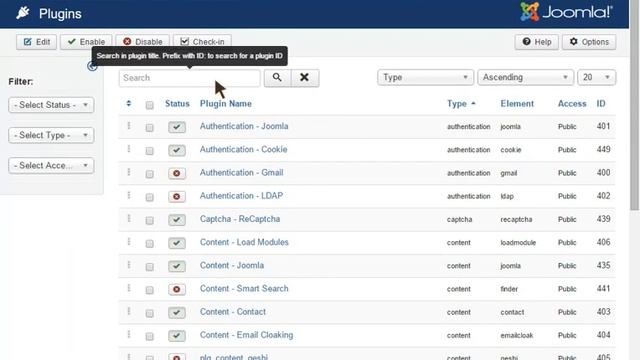Click the element text recaptcha
640x360 pixels.
516,219
